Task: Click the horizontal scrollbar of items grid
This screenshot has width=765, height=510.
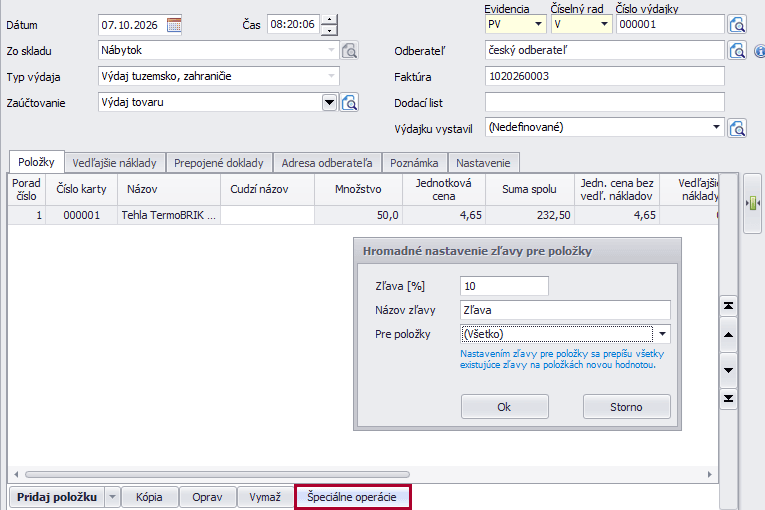Action: point(218,474)
